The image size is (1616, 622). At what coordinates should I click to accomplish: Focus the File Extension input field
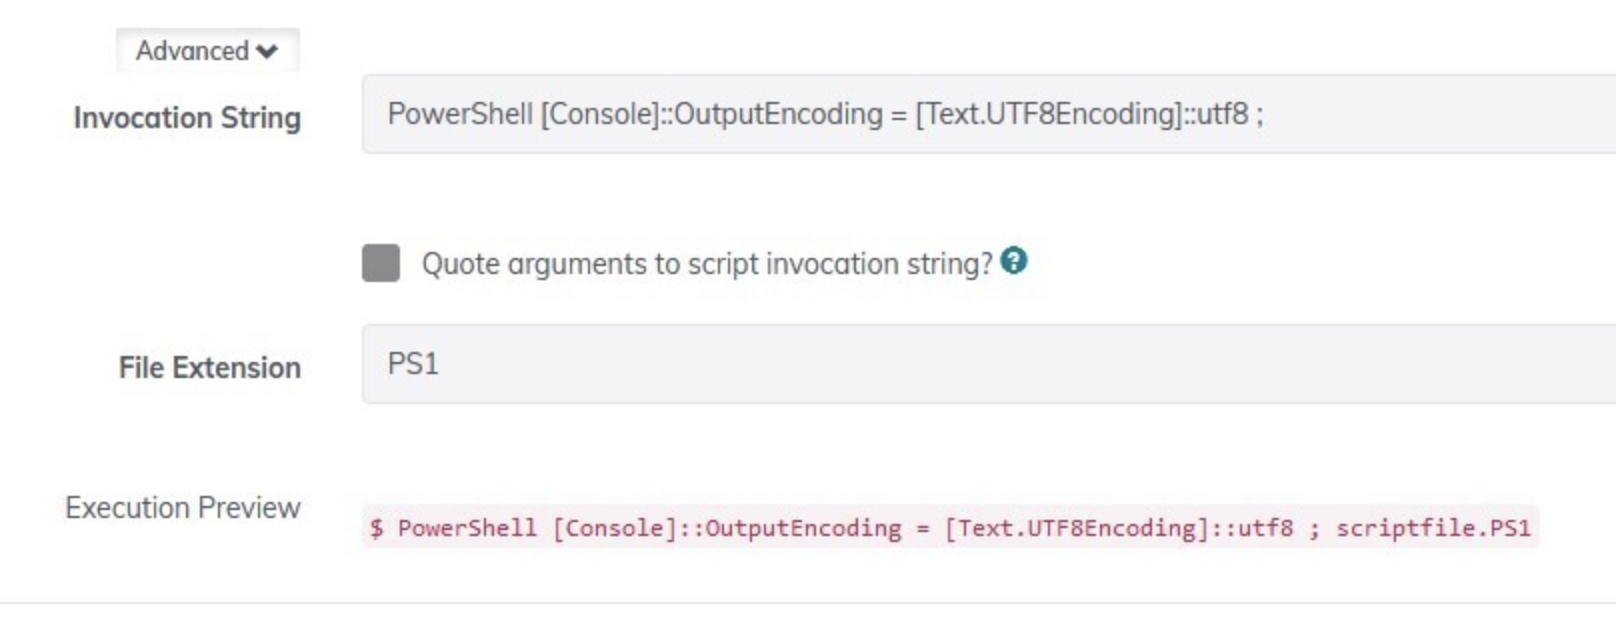point(989,364)
